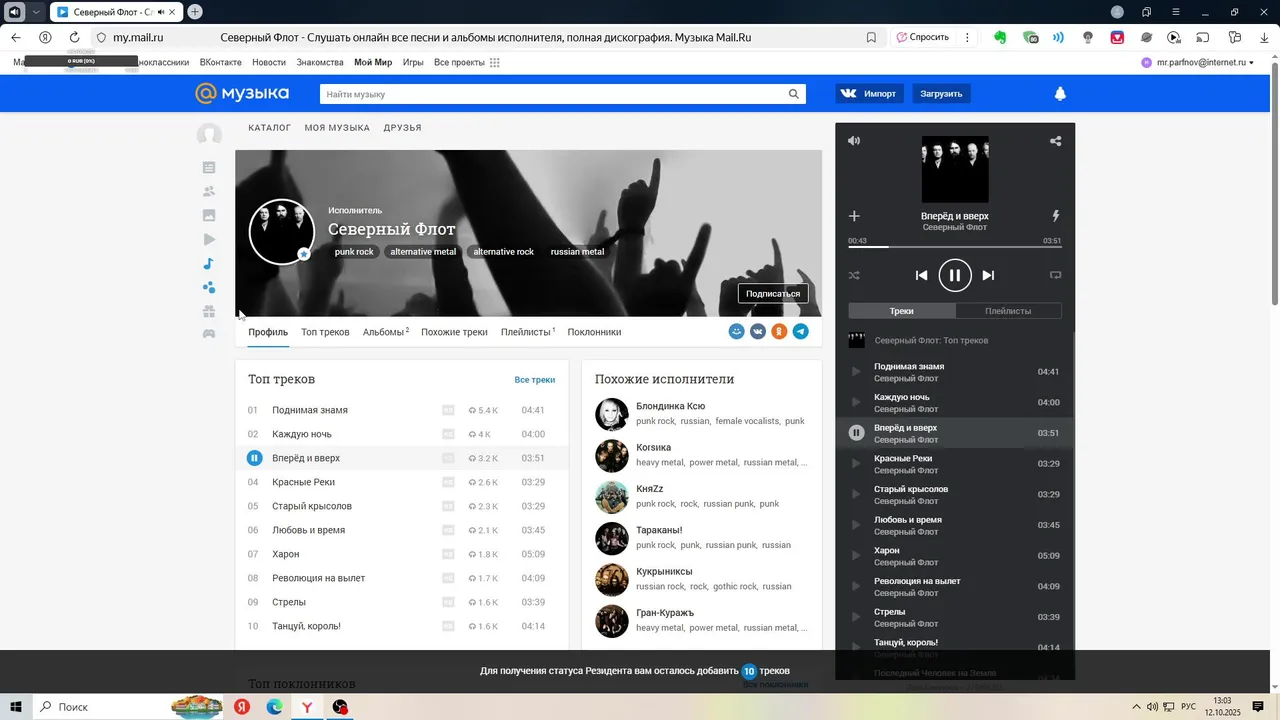Click the sidebar user avatar
Screen dimensions: 1280x720
point(209,135)
